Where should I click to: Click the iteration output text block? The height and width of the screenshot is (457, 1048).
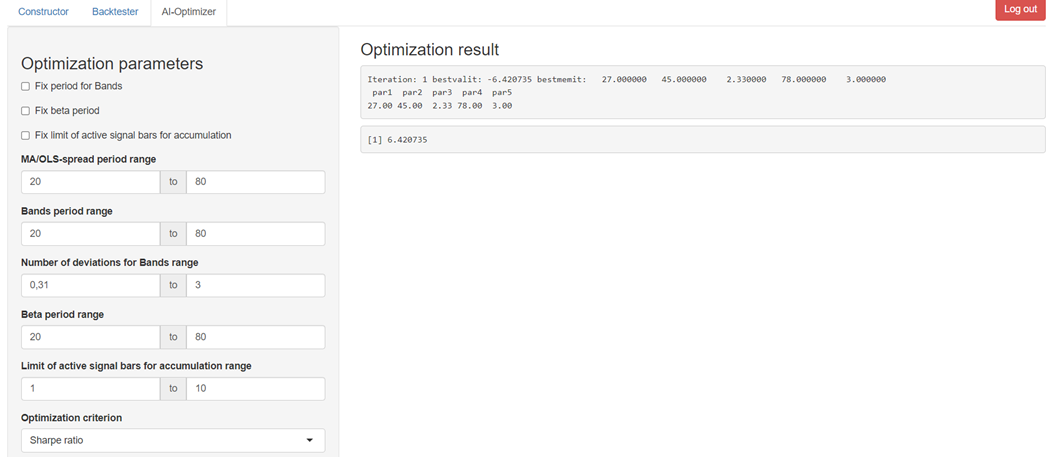[702, 92]
